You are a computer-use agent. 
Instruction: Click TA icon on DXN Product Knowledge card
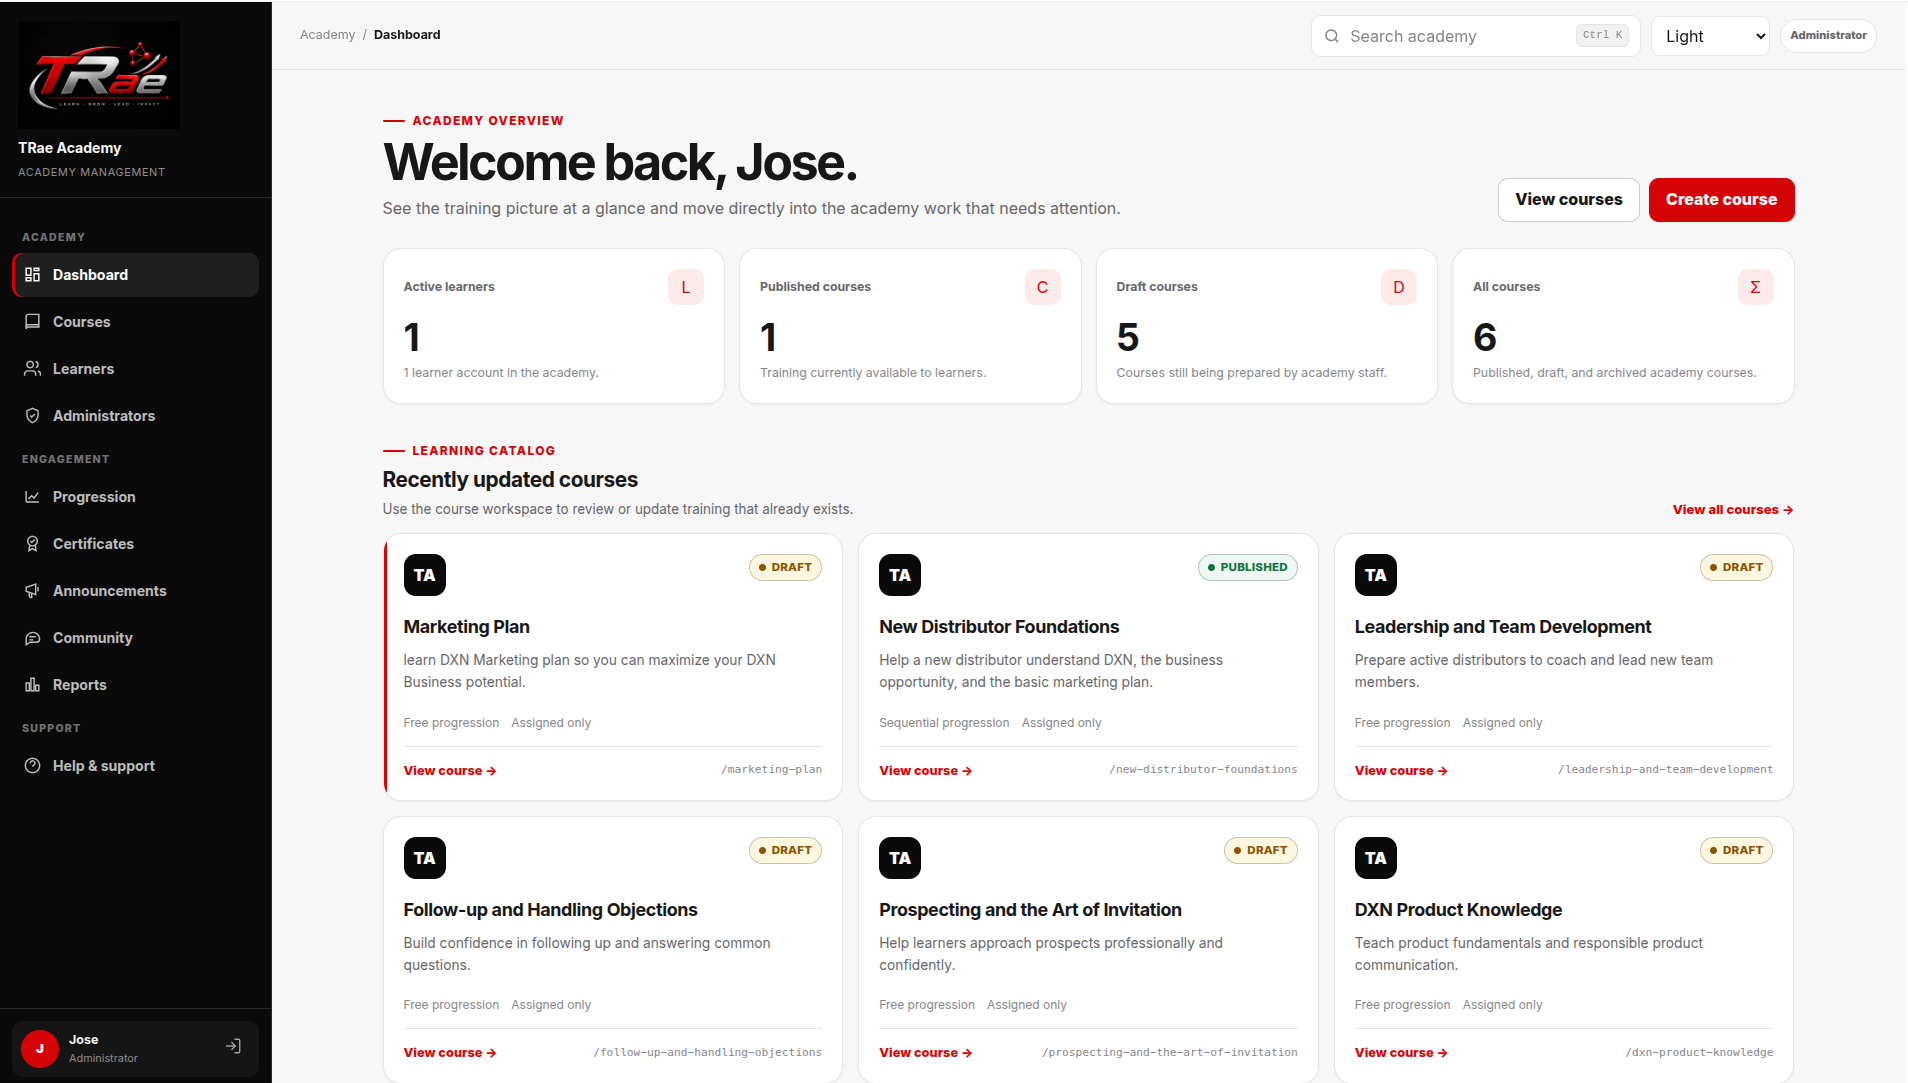[1376, 858]
